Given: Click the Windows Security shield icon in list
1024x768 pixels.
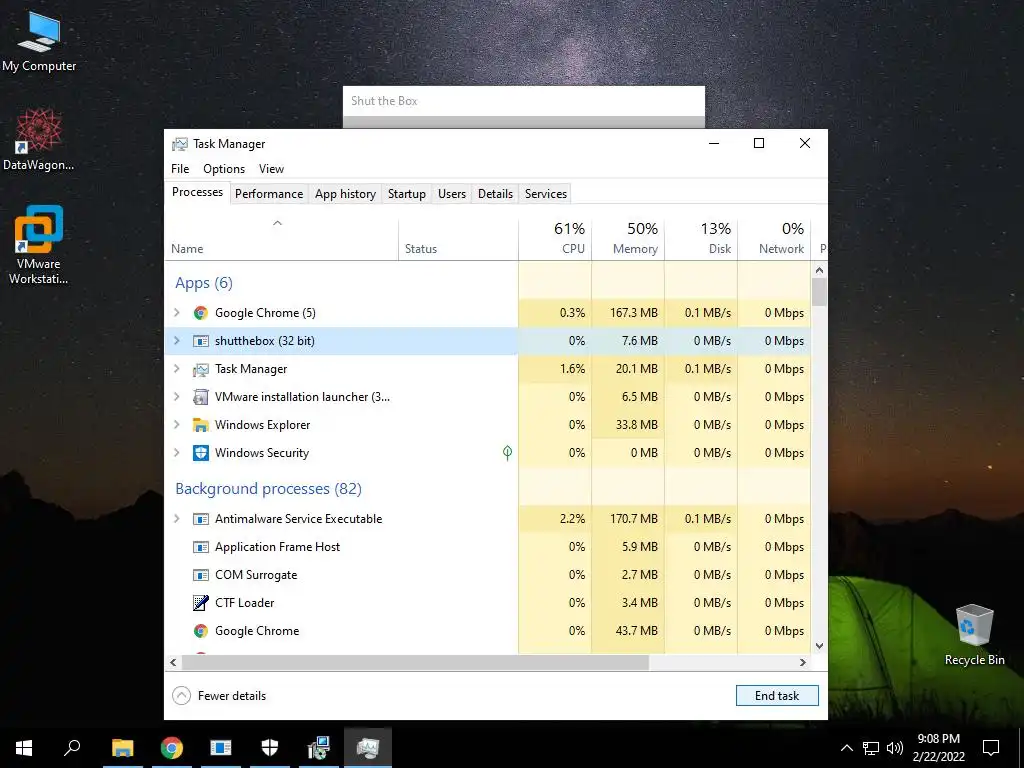Looking at the screenshot, I should [200, 453].
